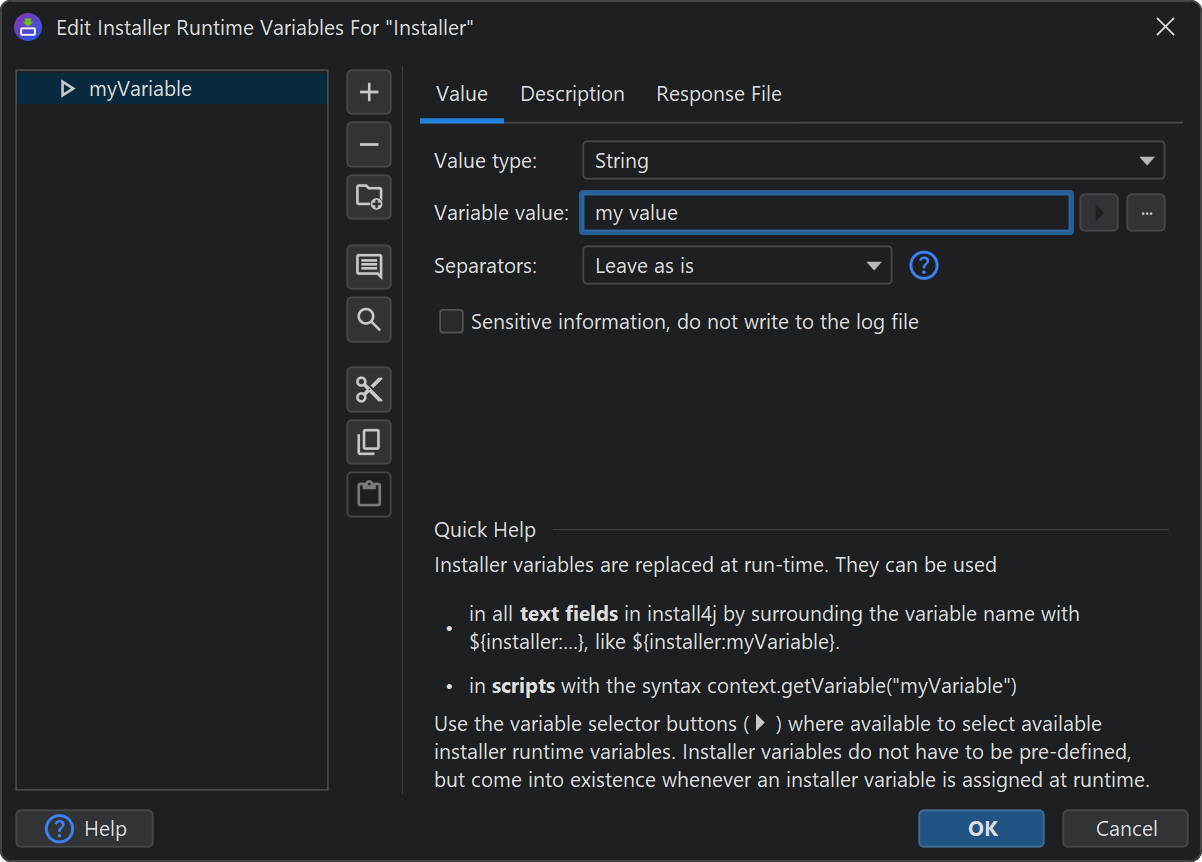The image size is (1202, 862).
Task: Click the blue Separators help icon
Action: pos(924,266)
